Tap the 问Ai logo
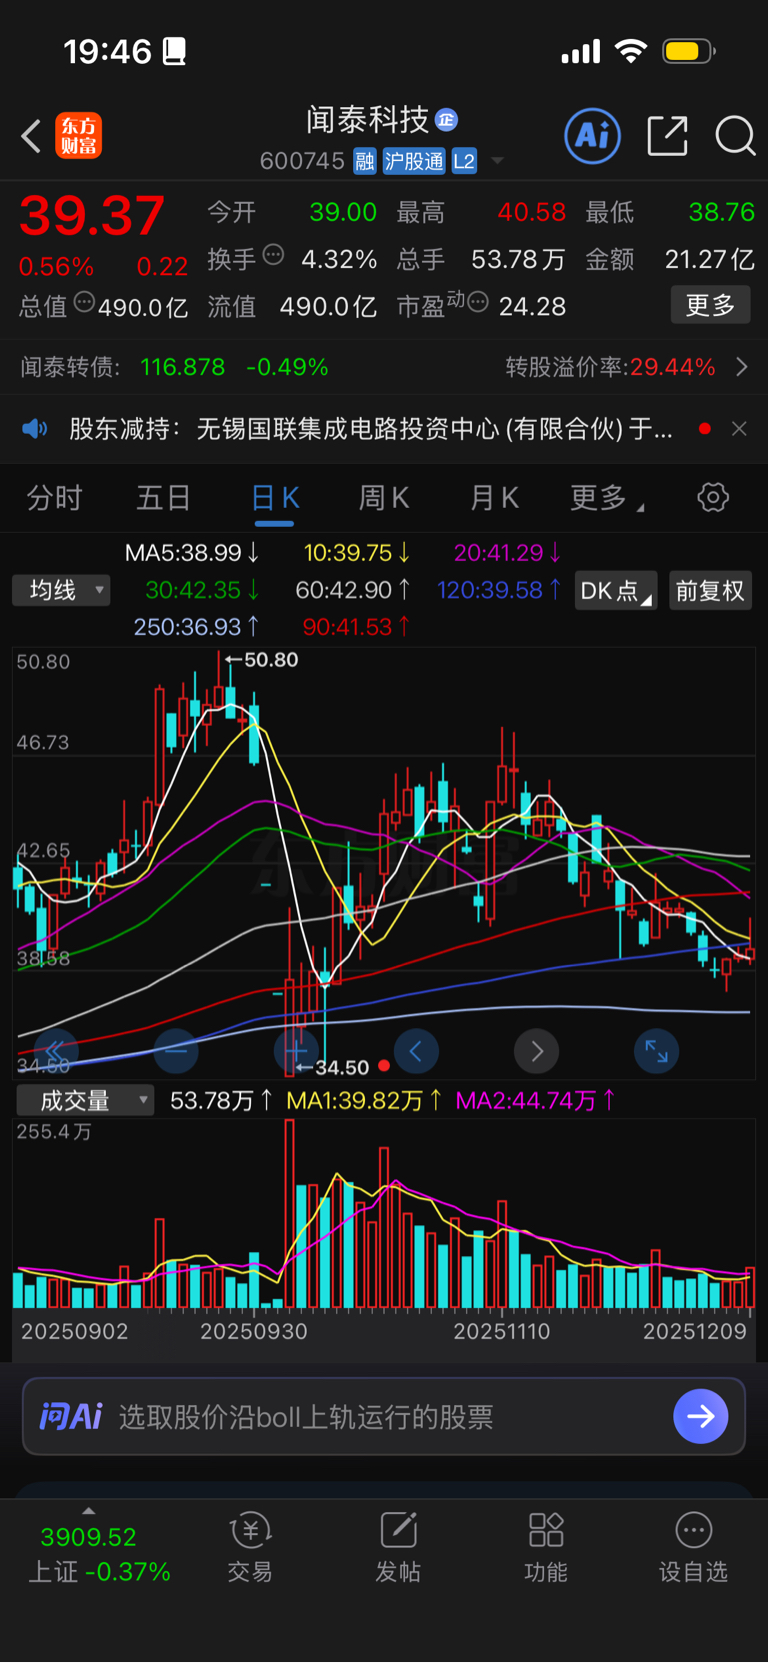768x1663 pixels. click(70, 1416)
